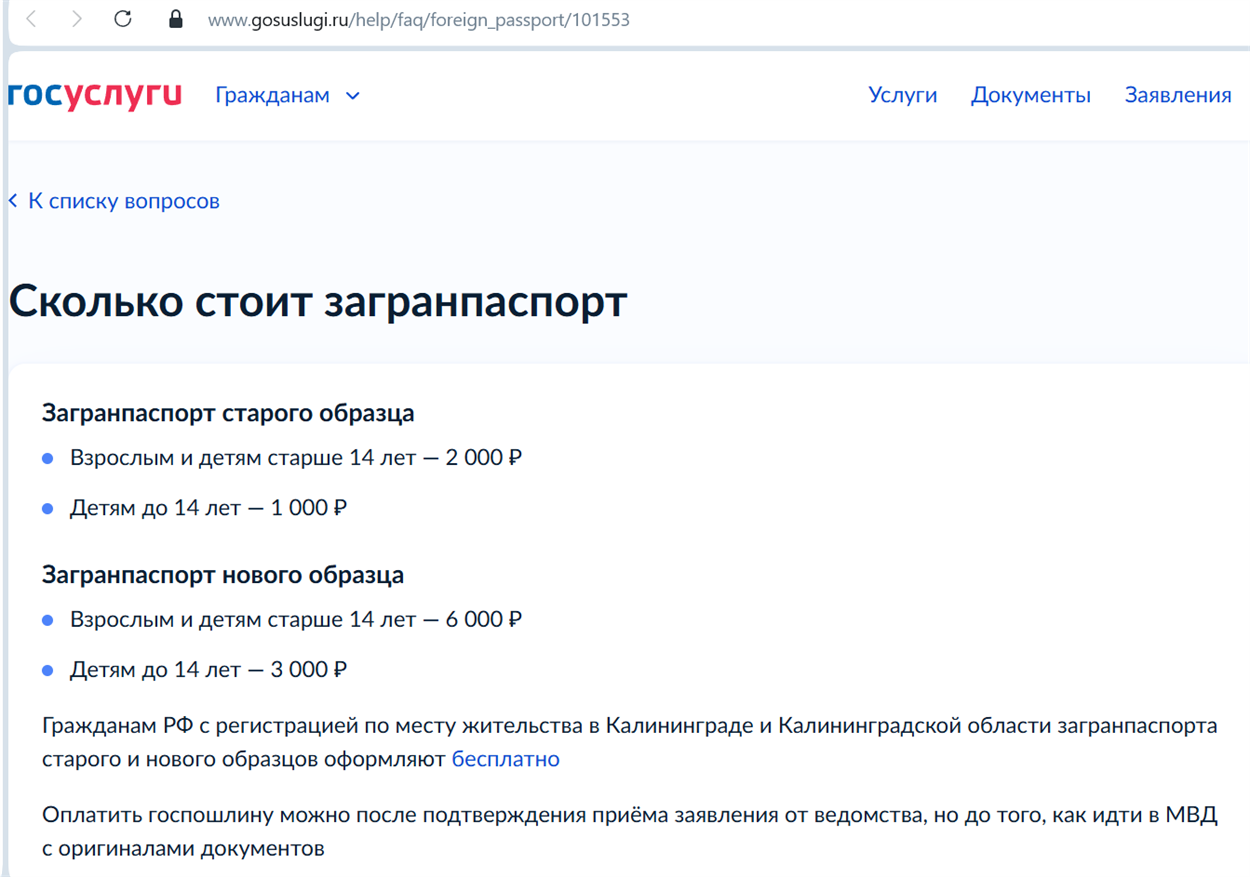Click the chevron arrow beside Гражданам
Viewport: 1250px width, 877px height.
pos(351,95)
